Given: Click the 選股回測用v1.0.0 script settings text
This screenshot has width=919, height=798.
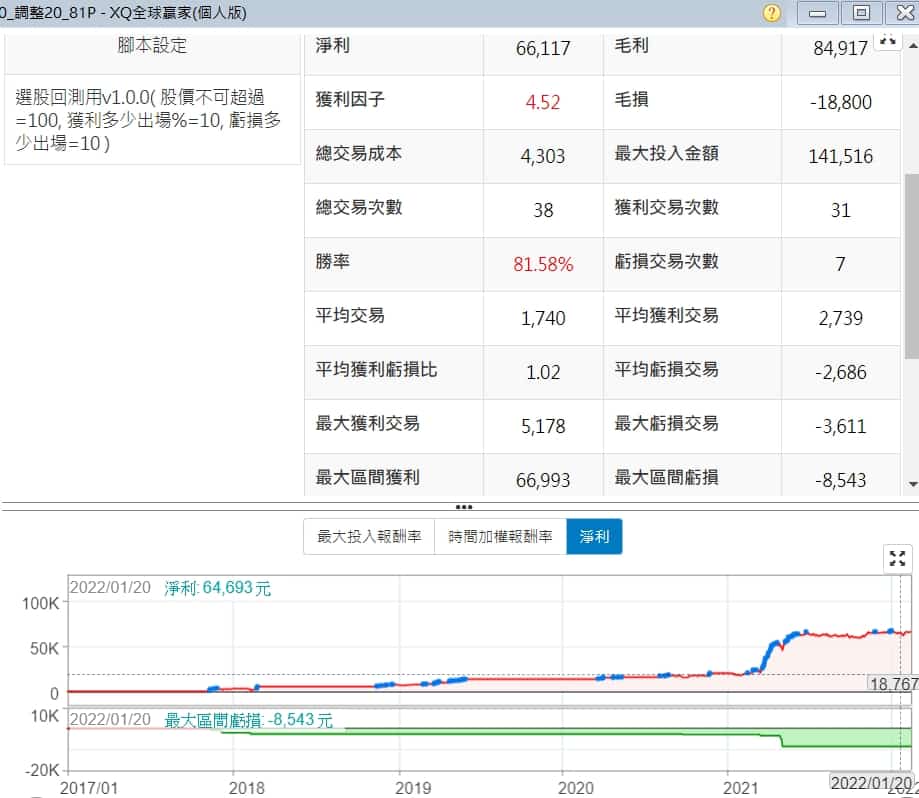Looking at the screenshot, I should point(152,119).
